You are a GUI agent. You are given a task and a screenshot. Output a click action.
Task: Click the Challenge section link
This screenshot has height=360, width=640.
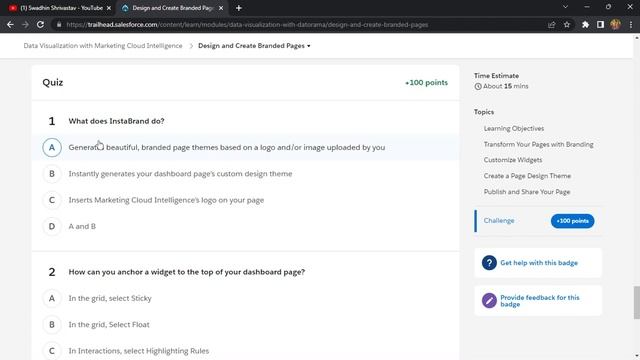(499, 220)
